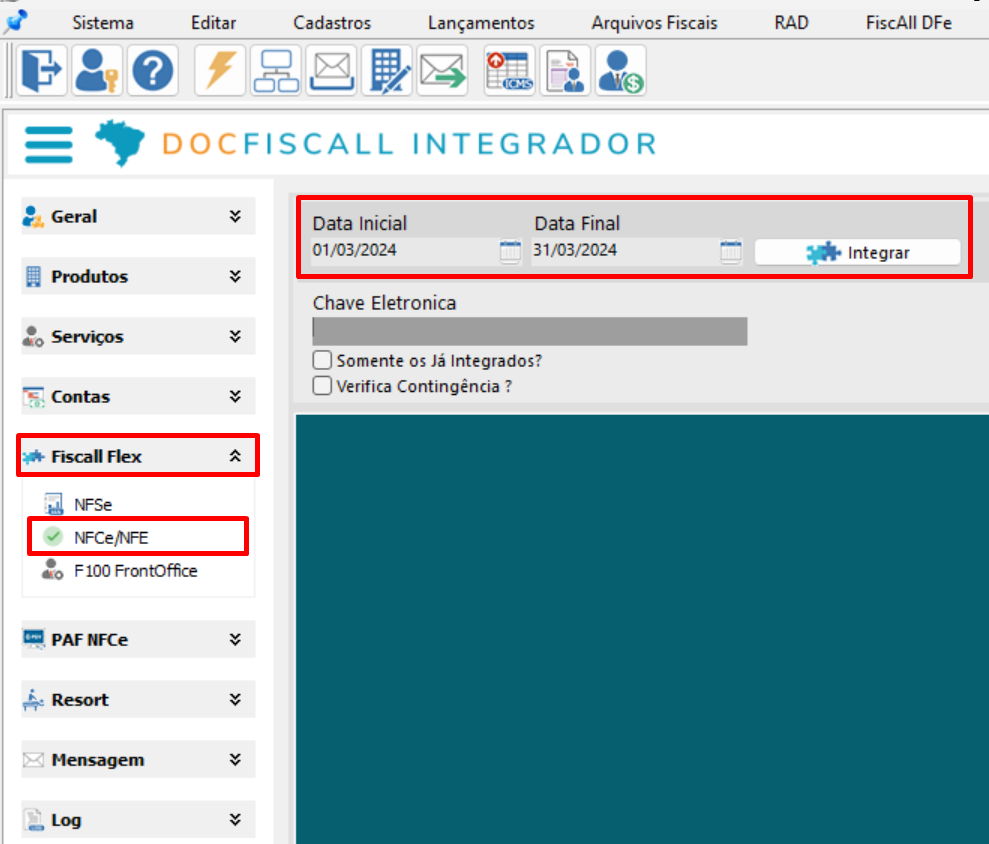Open the organization chart toolbar icon
Screen dimensions: 989x844
tap(276, 70)
